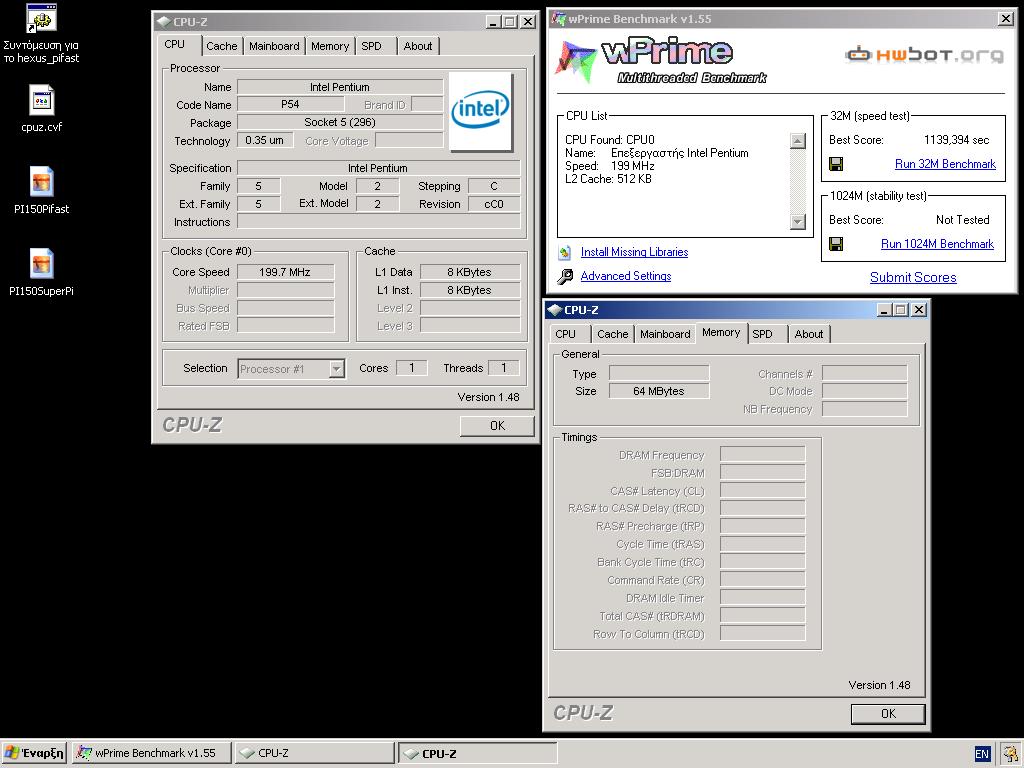Expand the Processor #1 selection dropdown
The image size is (1024, 768).
point(336,369)
